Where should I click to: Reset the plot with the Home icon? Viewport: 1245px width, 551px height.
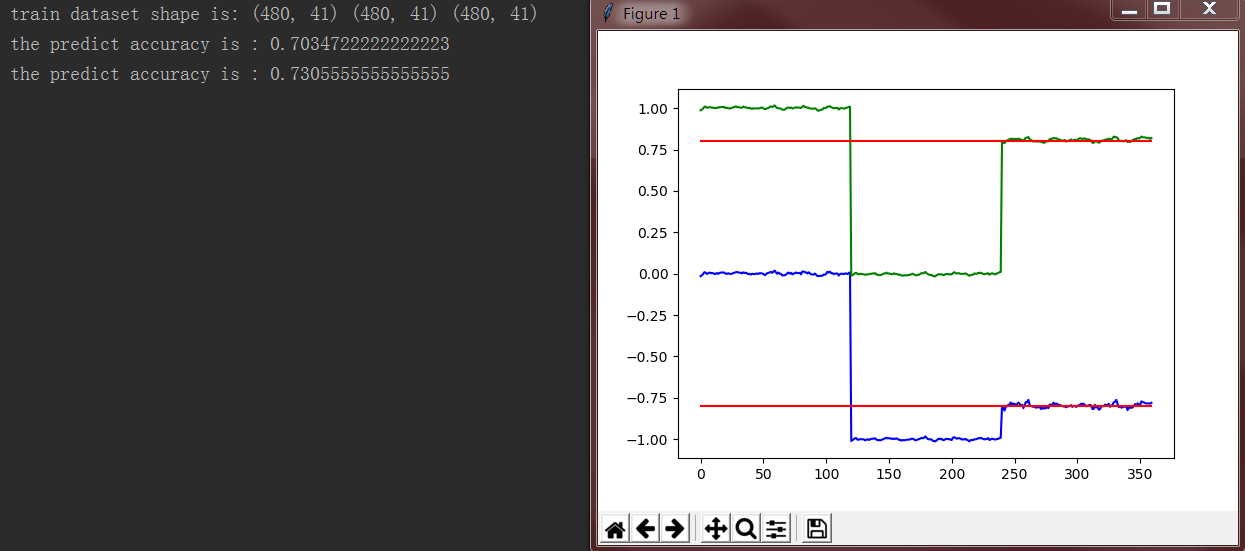[616, 529]
